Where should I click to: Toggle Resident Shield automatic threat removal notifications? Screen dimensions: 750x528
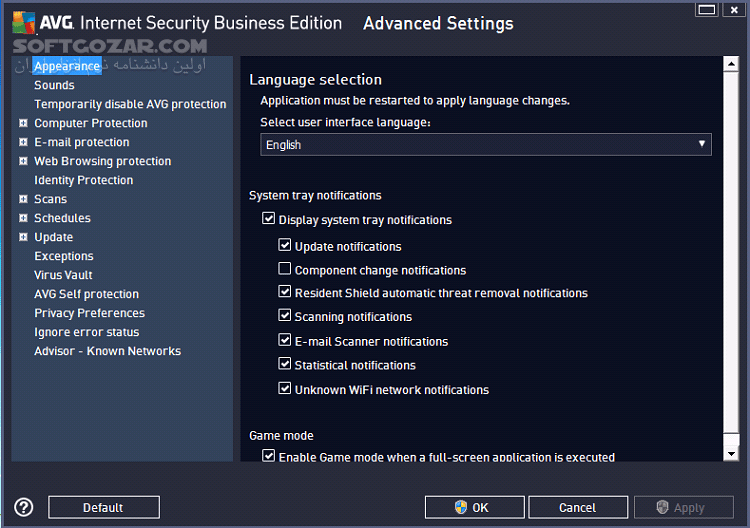(285, 291)
